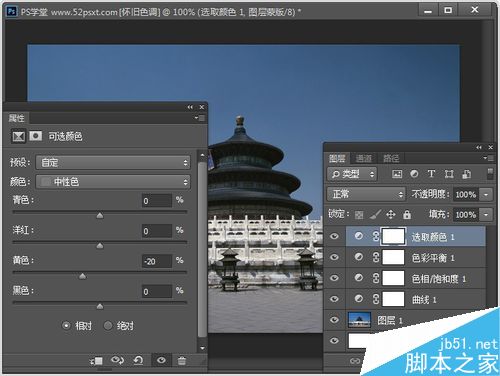Viewport: 500px width, 376px height.
Task: Open the 填充 fill slider arrow
Action: [x=486, y=215]
